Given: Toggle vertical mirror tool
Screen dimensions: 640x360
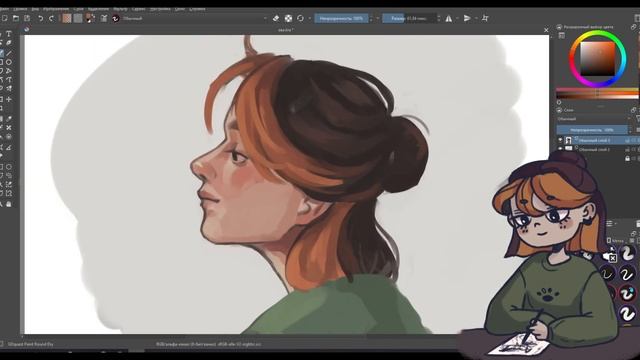Looking at the screenshot, I should 467,18.
